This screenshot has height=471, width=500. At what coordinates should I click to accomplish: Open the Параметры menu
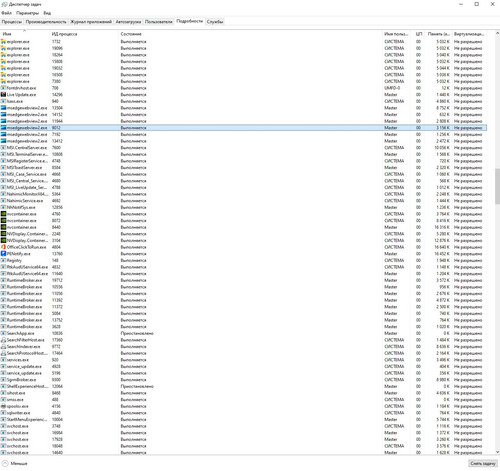(27, 13)
